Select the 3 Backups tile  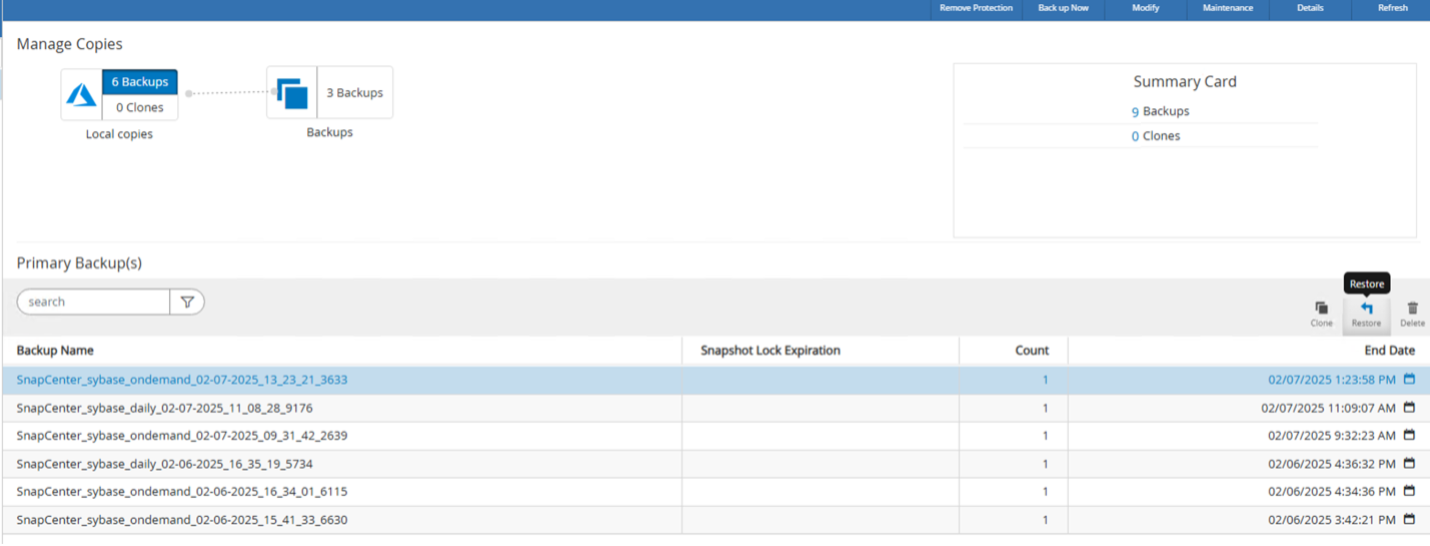point(355,93)
